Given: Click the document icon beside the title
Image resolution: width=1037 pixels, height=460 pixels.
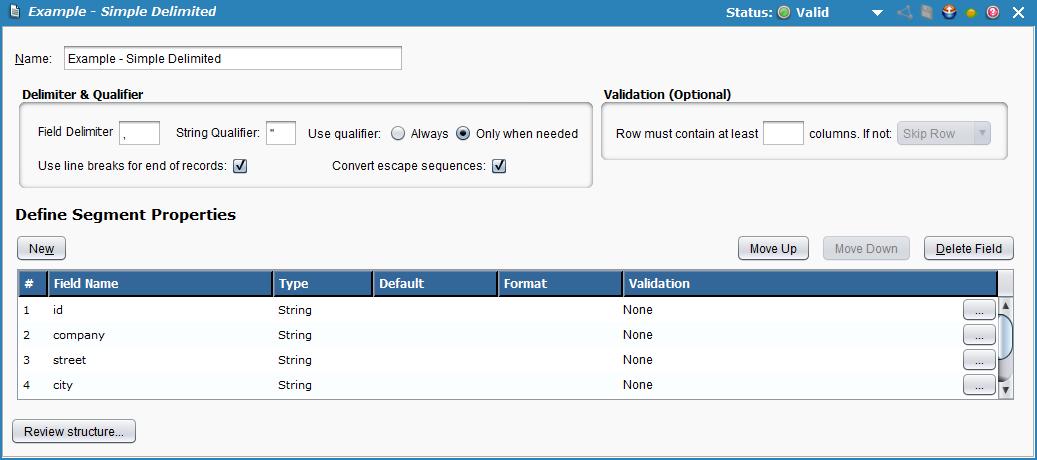Looking at the screenshot, I should point(13,13).
